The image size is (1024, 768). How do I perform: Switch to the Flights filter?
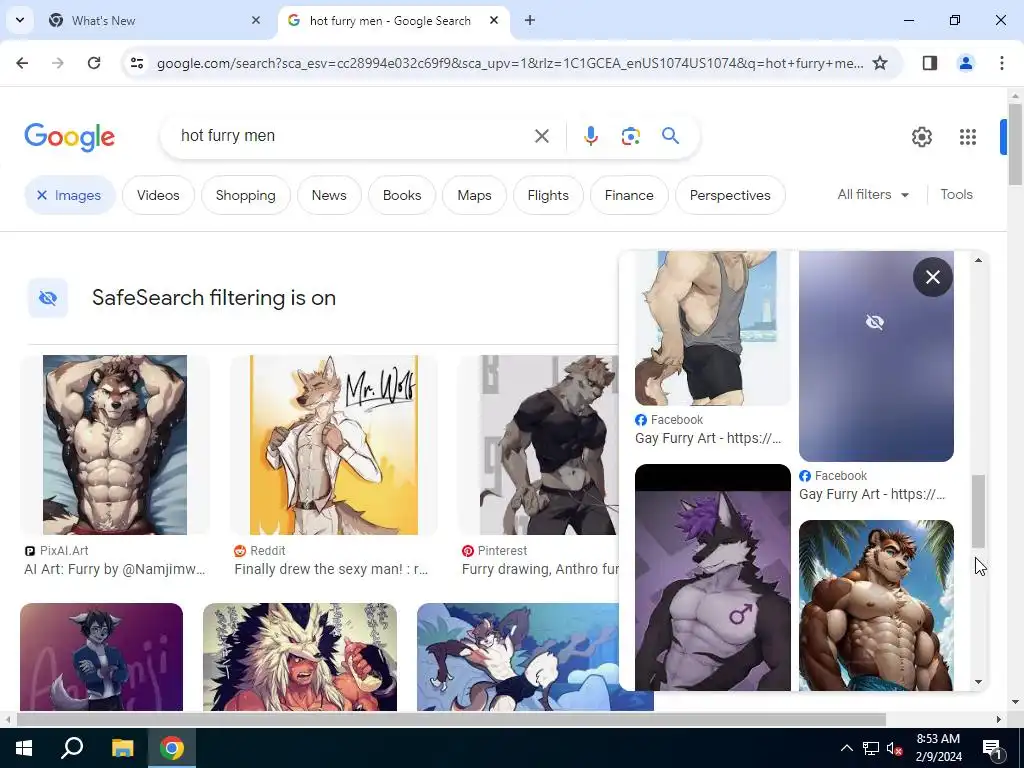click(x=548, y=195)
